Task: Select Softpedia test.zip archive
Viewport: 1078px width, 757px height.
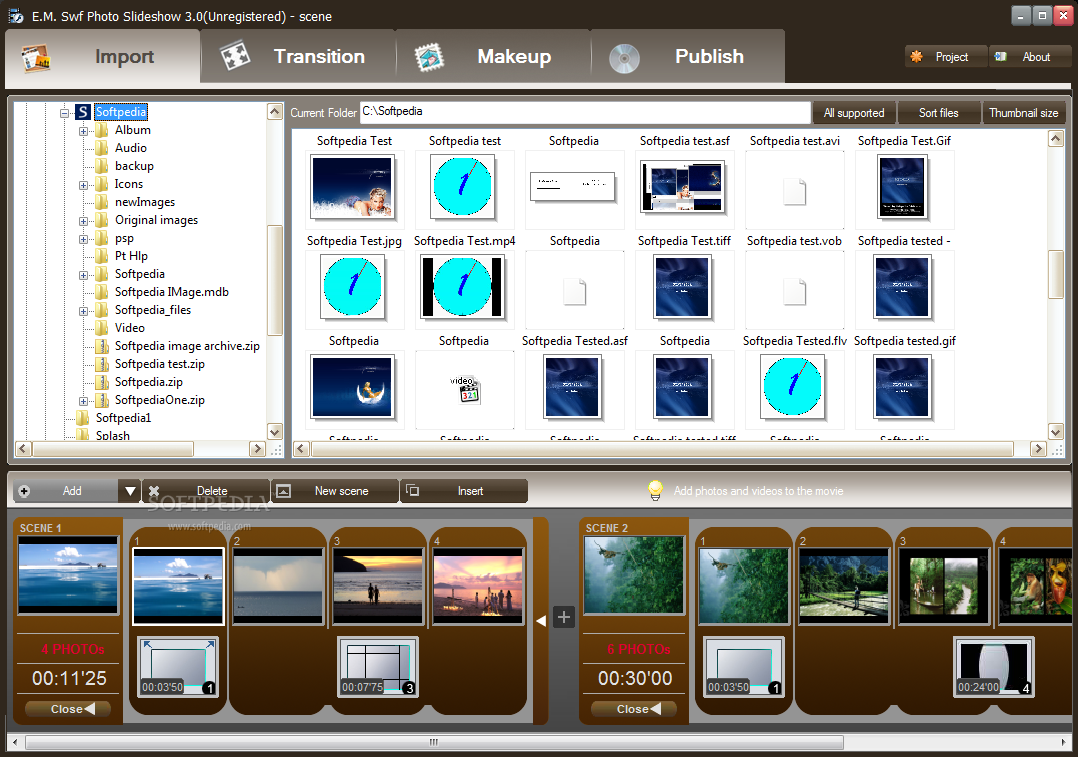Action: point(160,364)
